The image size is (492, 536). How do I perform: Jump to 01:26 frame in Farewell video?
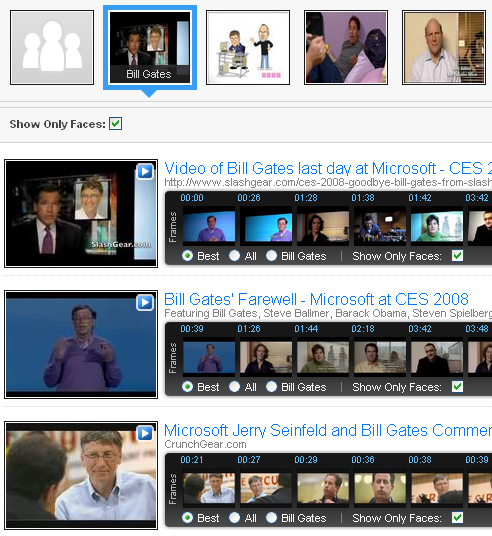coord(266,357)
